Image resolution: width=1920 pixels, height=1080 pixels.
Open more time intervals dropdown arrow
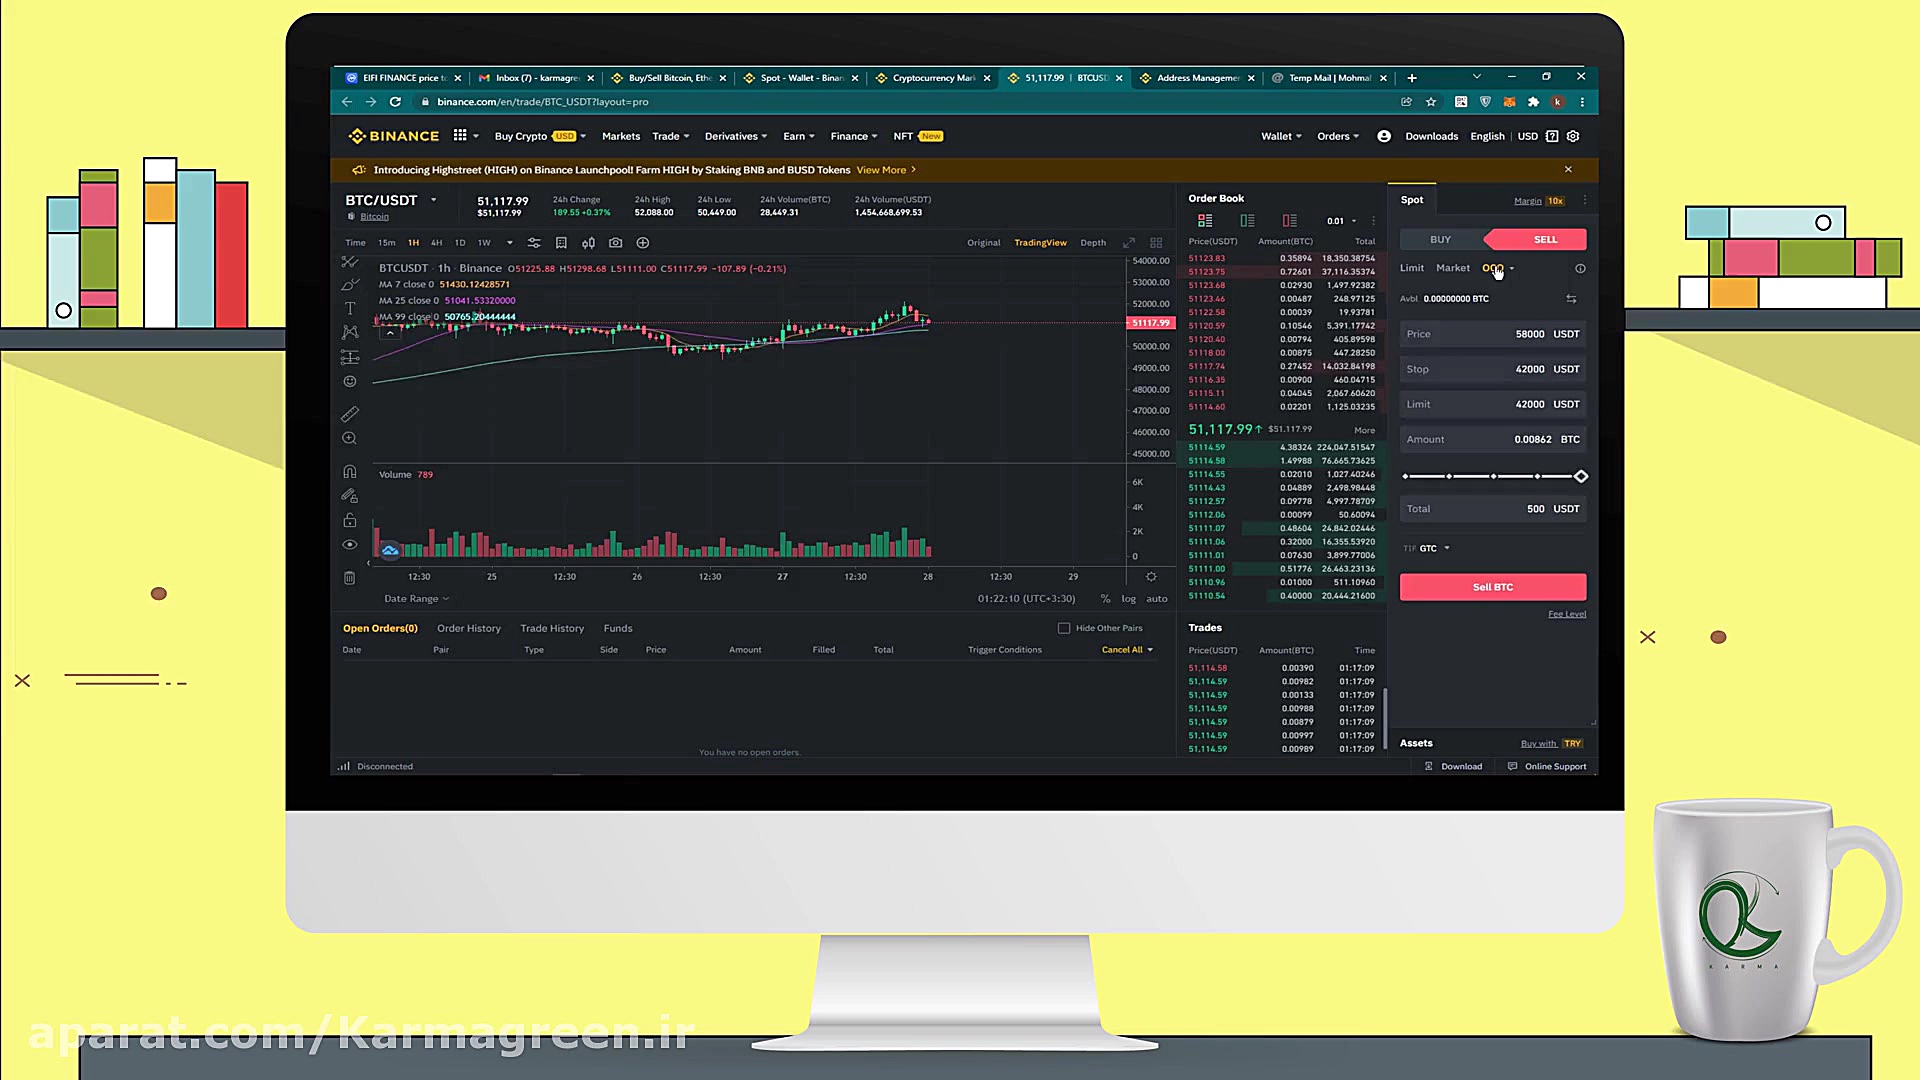click(509, 243)
